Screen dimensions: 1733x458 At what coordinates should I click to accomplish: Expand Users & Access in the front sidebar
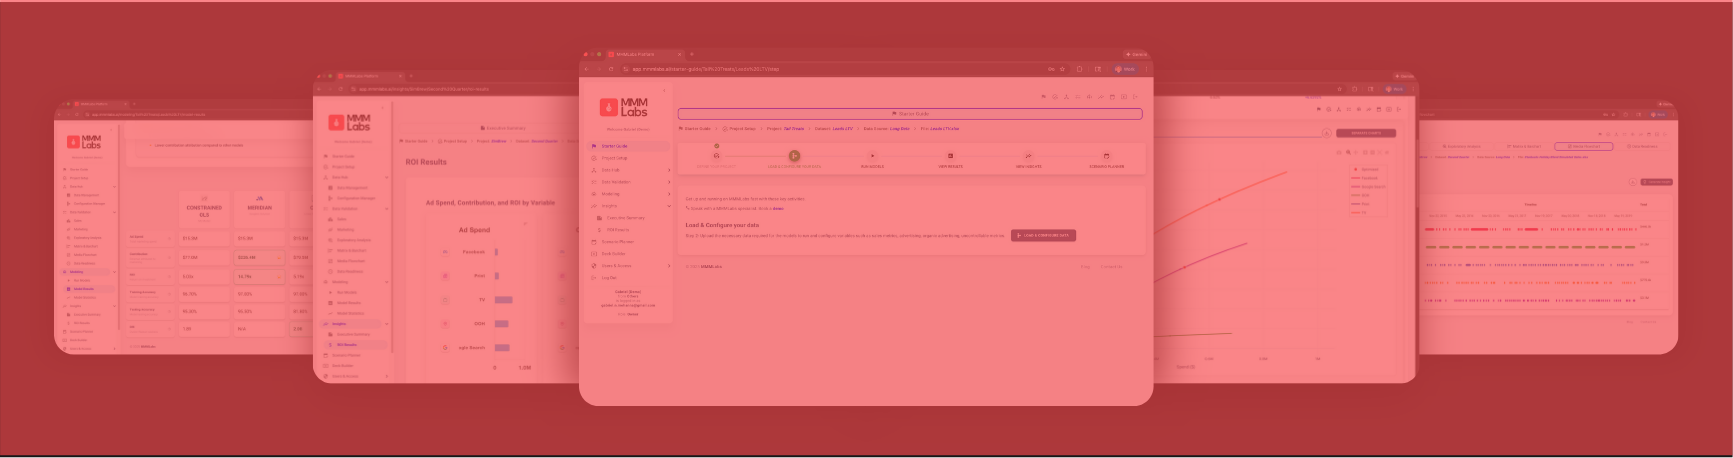669,266
